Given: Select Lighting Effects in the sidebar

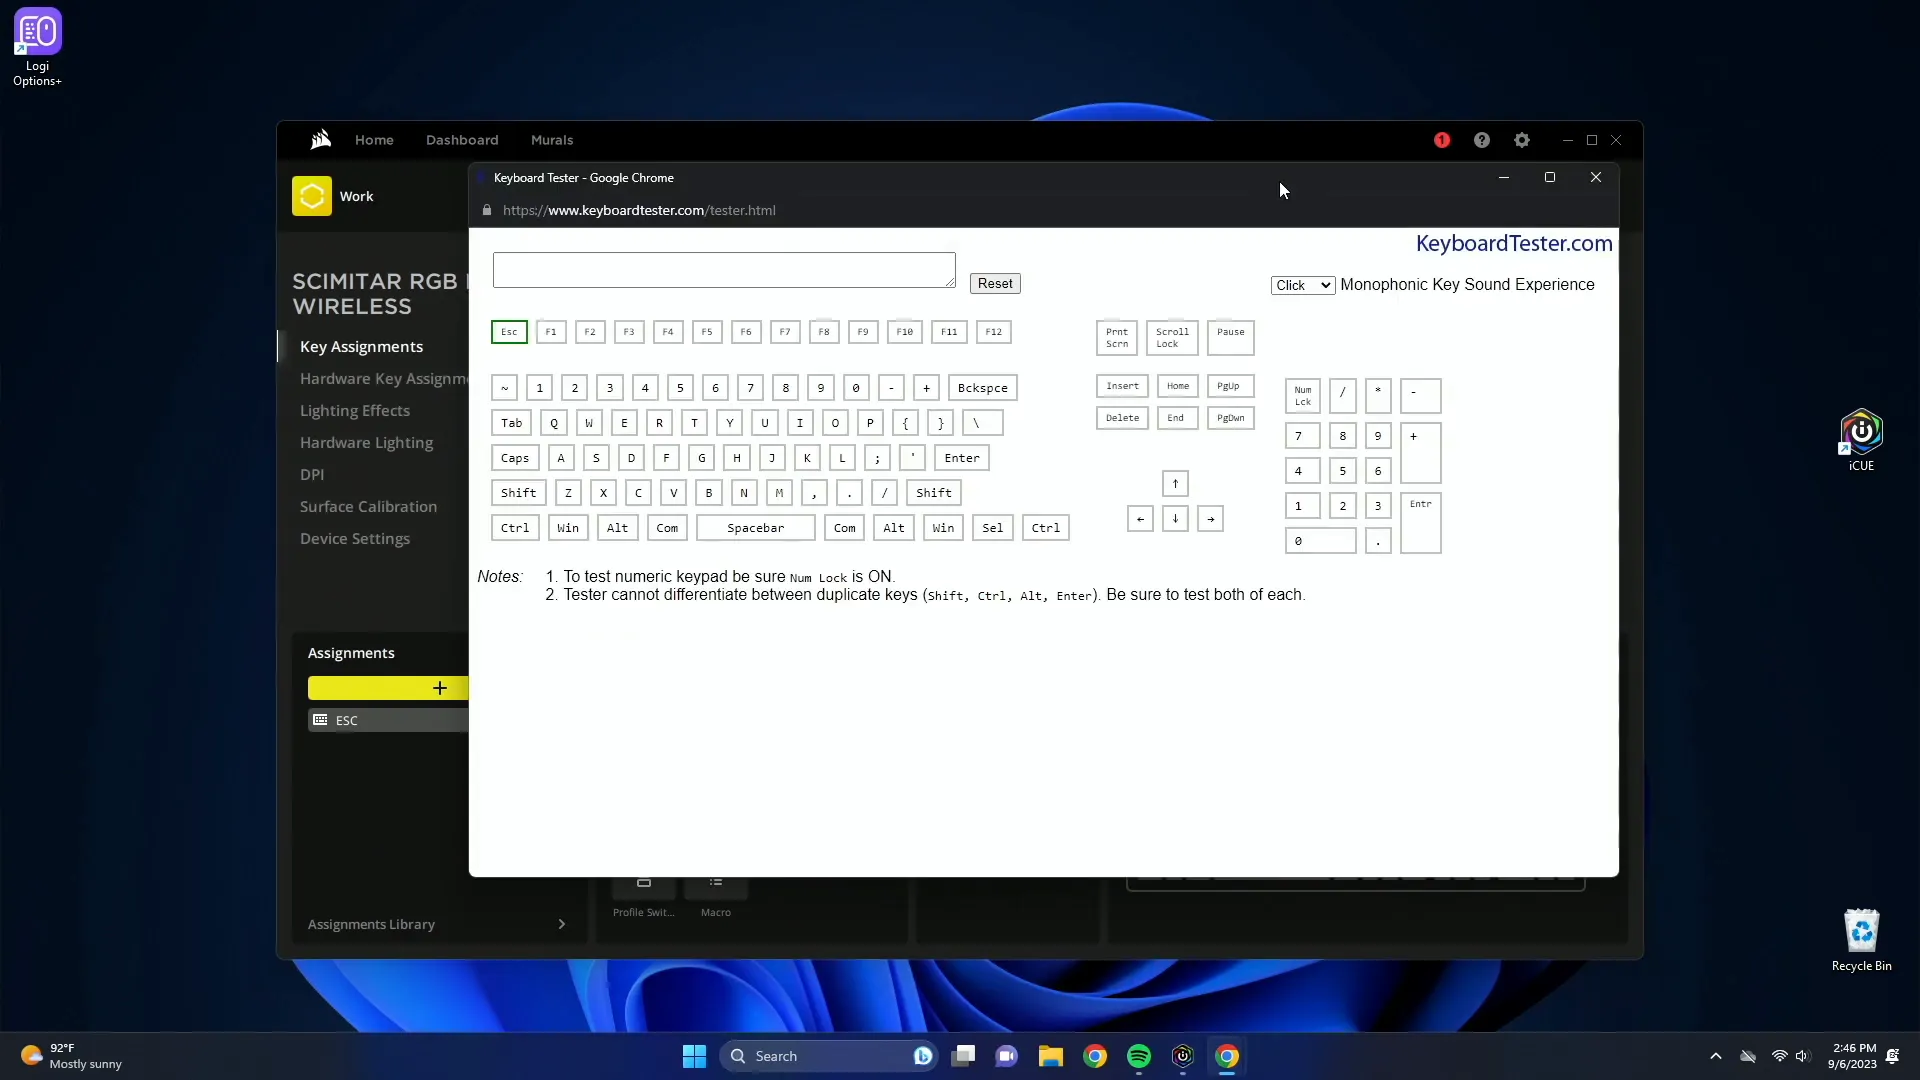Looking at the screenshot, I should 355,411.
